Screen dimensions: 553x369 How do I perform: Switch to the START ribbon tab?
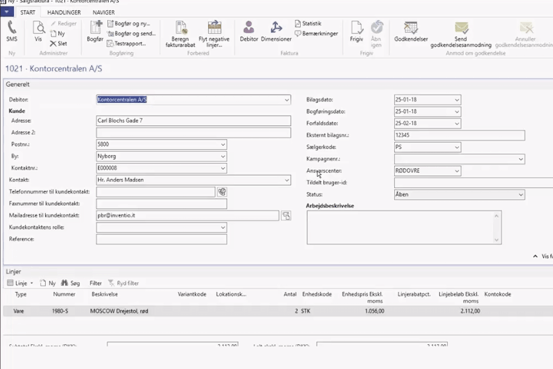[x=28, y=12]
